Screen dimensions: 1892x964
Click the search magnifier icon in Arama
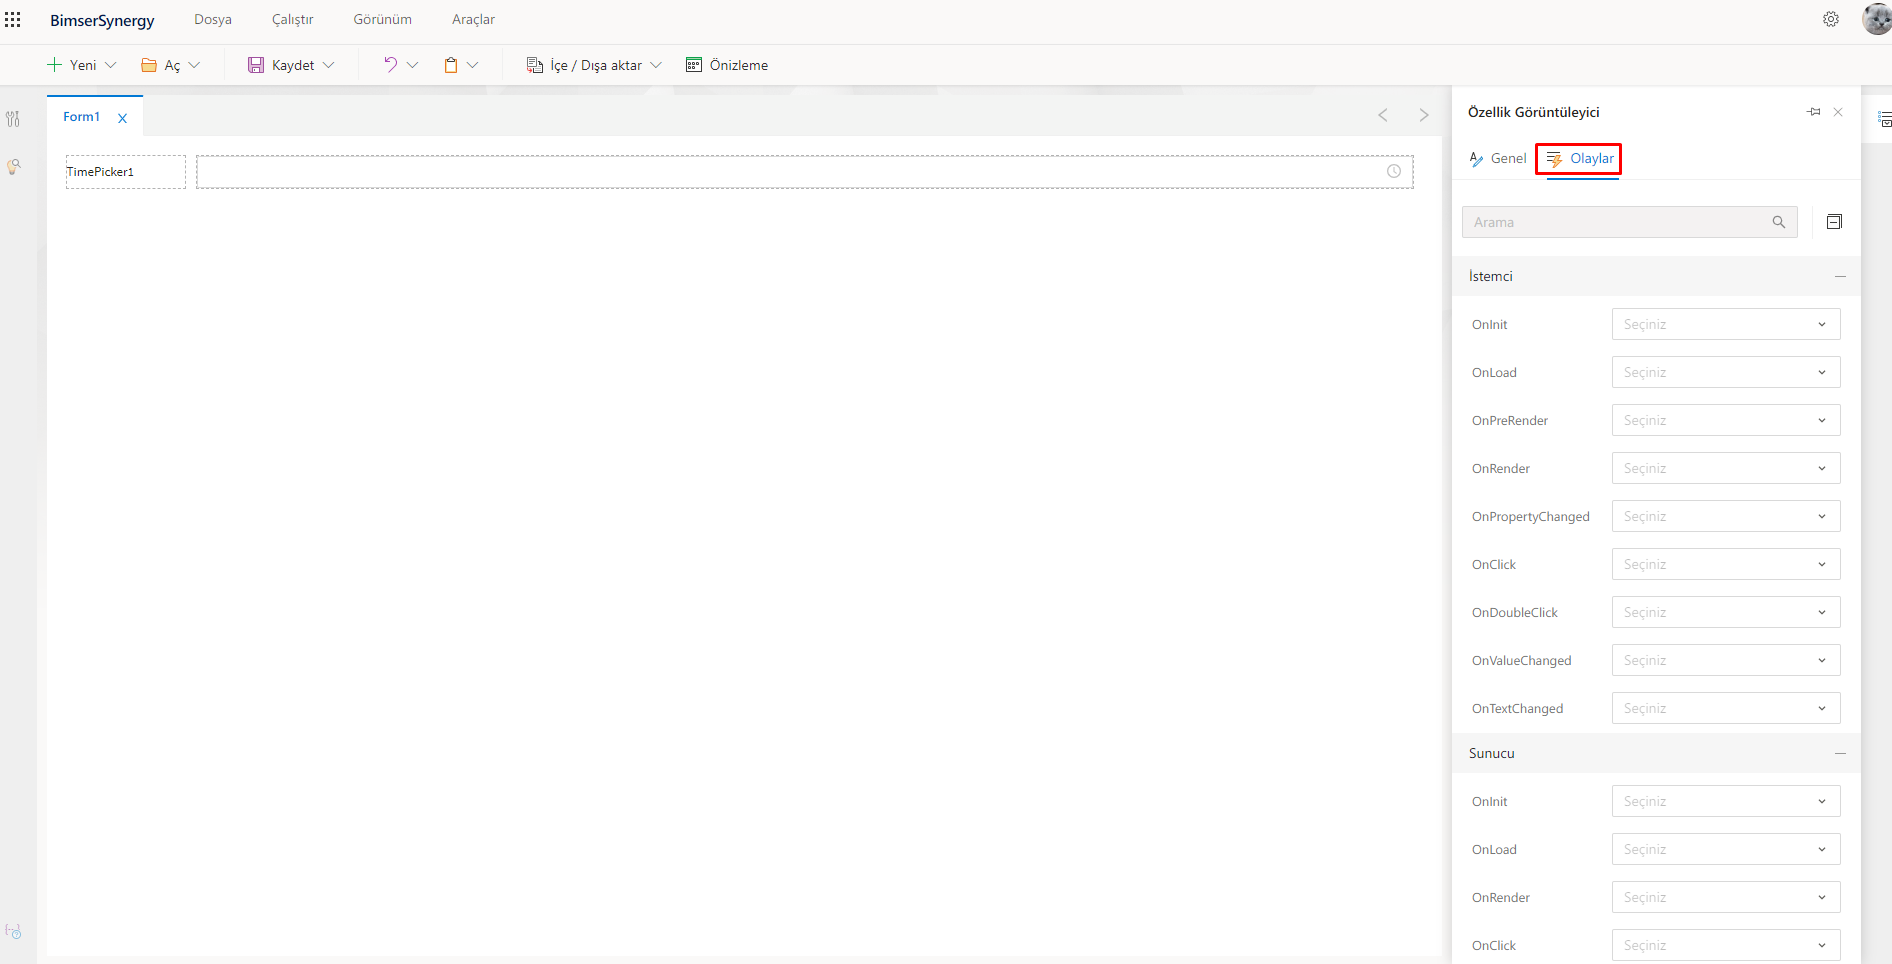point(1779,222)
